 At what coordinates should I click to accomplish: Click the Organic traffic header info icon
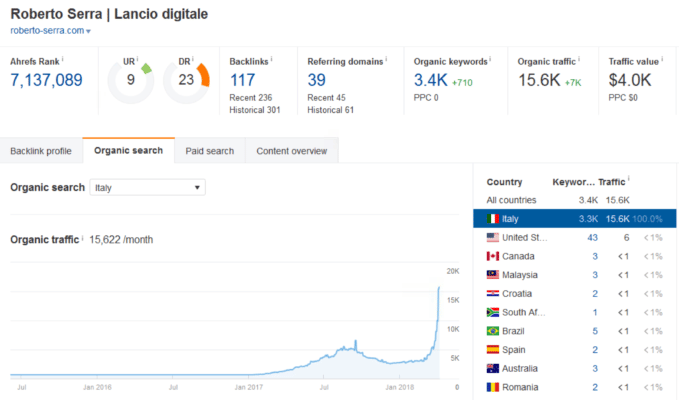coord(579,59)
